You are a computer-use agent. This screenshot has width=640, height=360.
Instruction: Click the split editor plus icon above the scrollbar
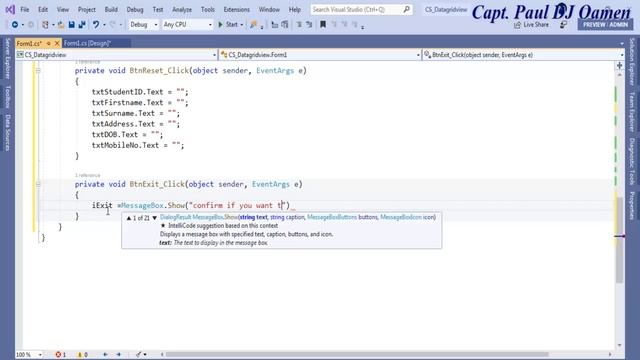tap(620, 65)
